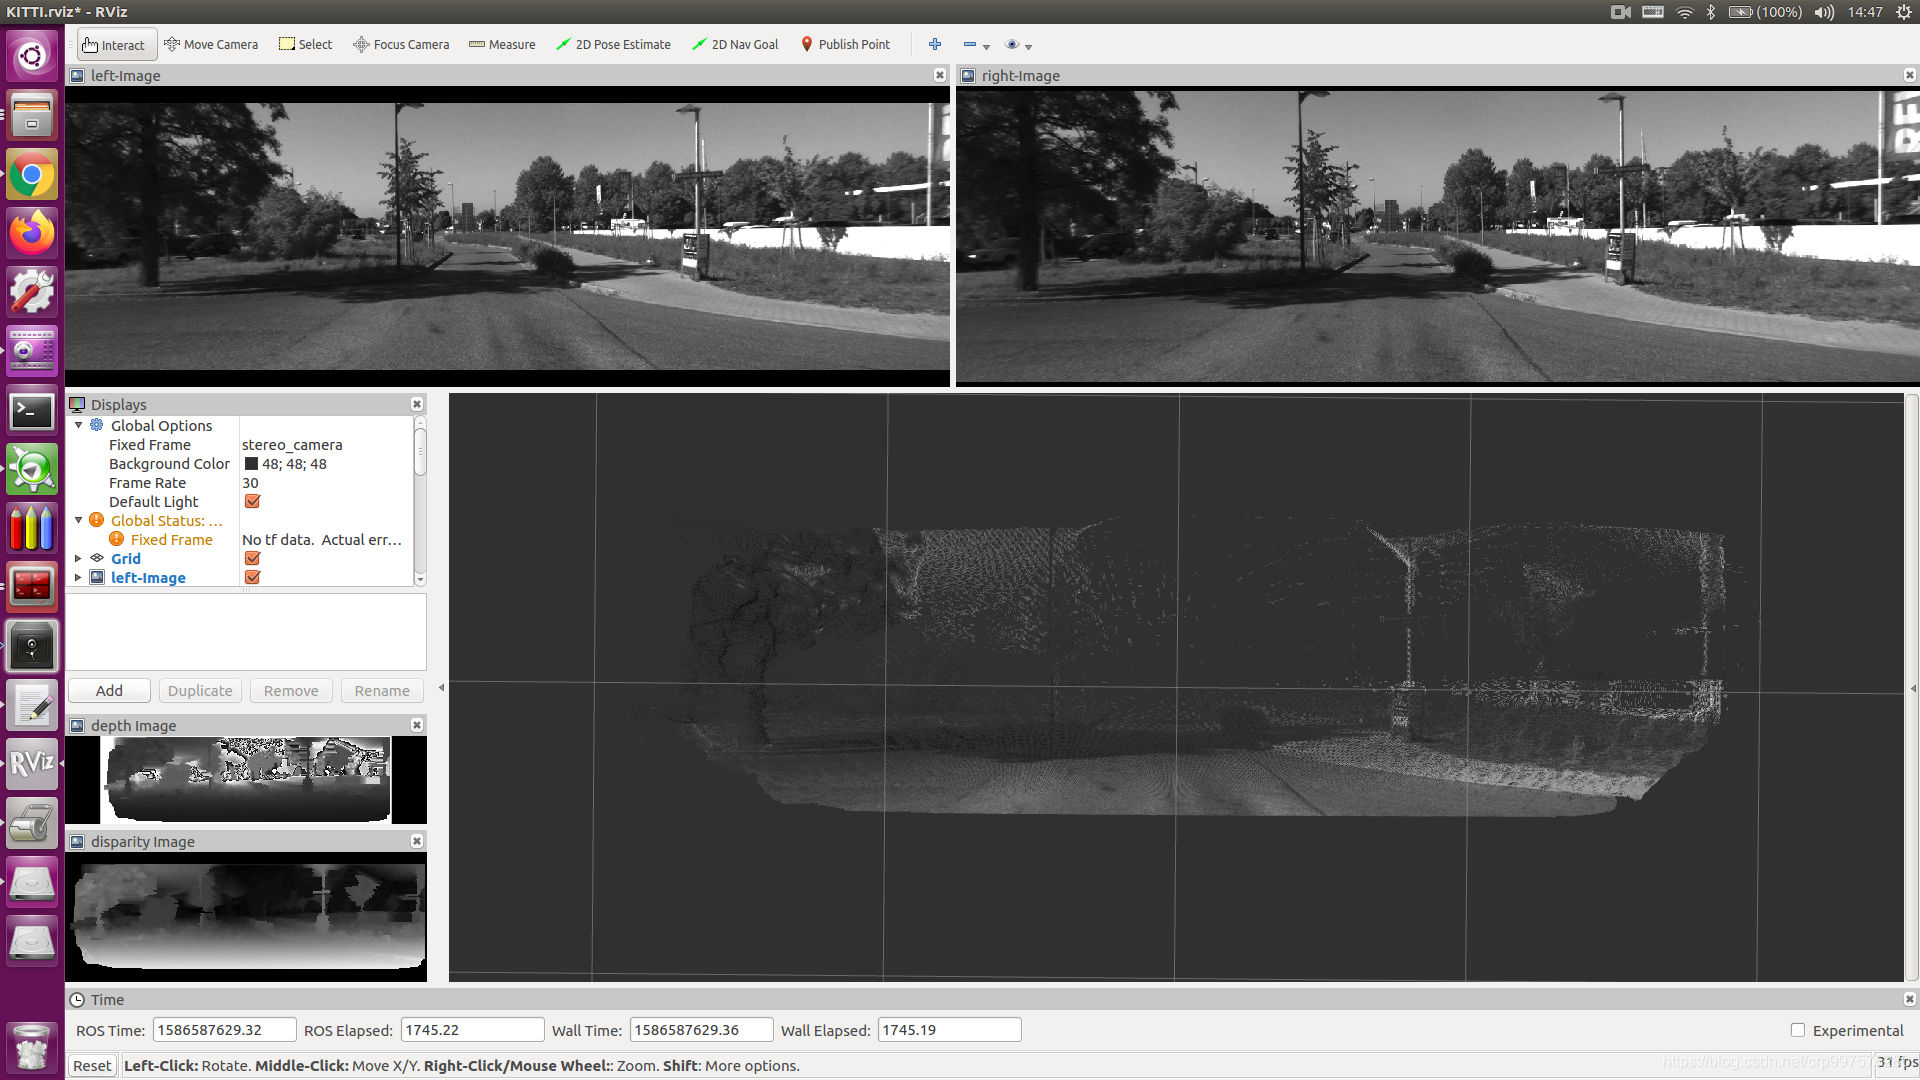This screenshot has height=1080, width=1920.
Task: Open the system tools wrench icon in dock
Action: coord(32,292)
